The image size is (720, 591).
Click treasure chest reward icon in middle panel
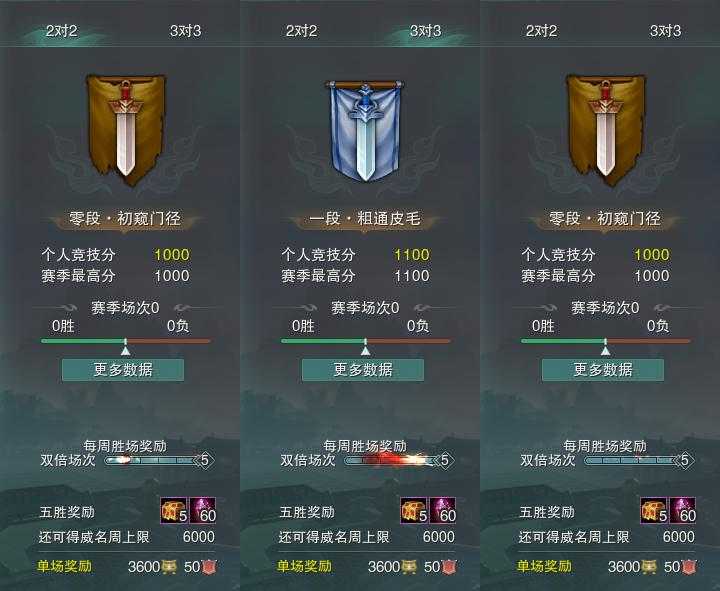414,510
